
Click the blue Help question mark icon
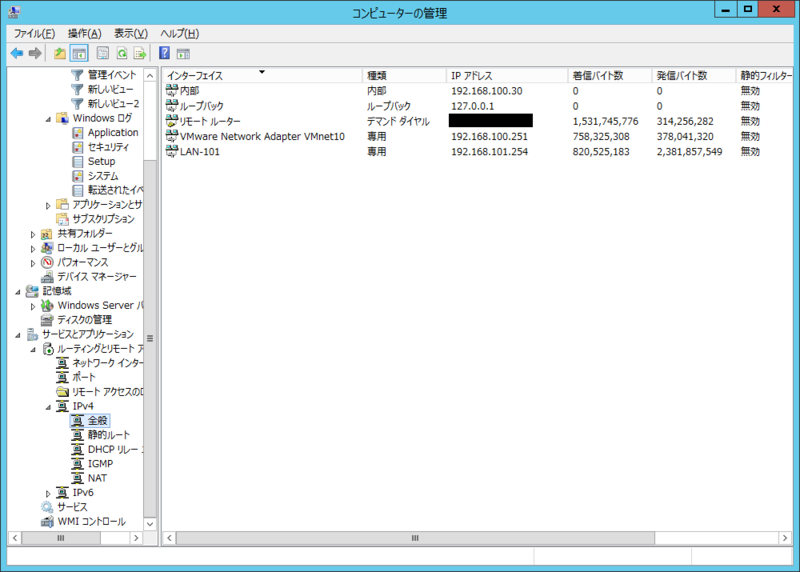(x=164, y=53)
